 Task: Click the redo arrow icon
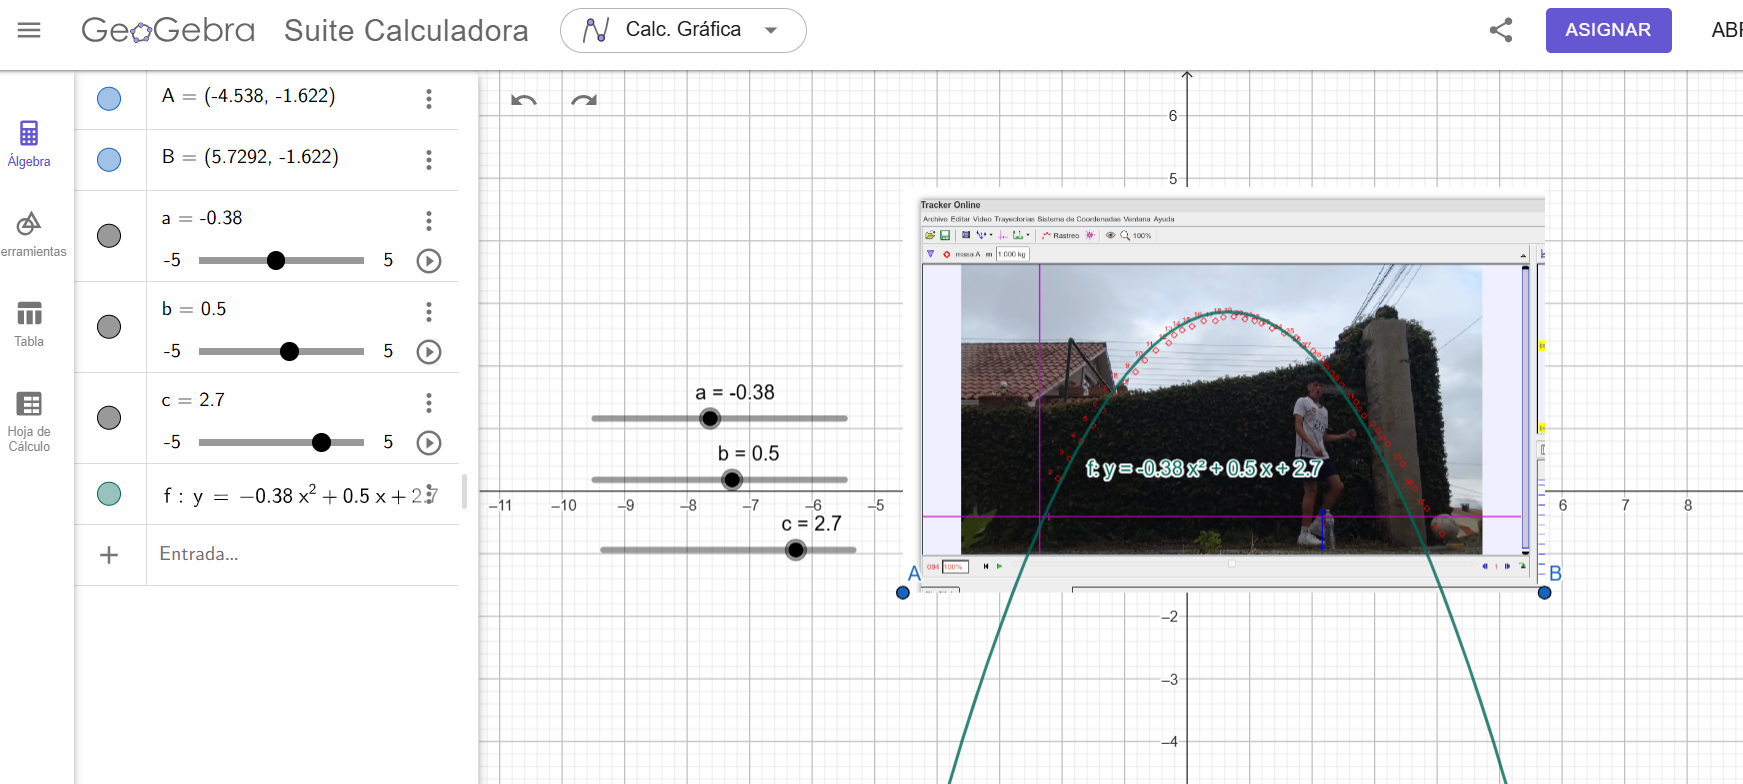[584, 100]
